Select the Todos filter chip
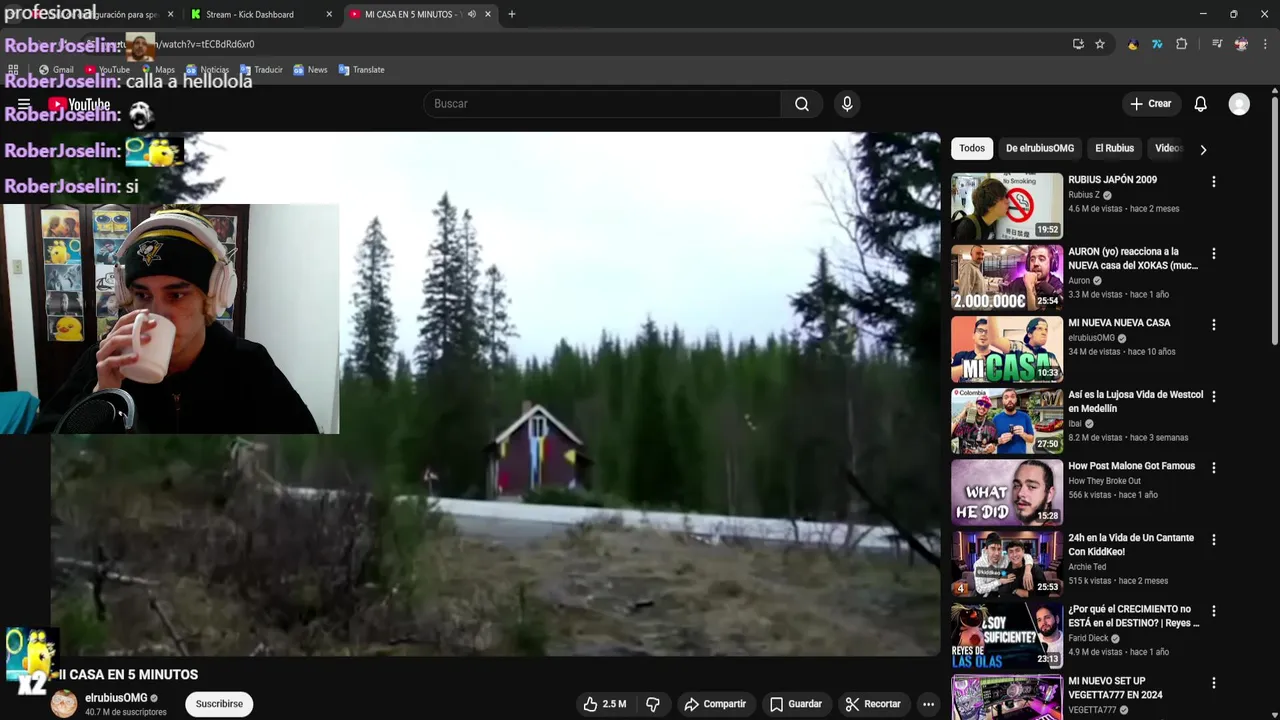Image resolution: width=1280 pixels, height=720 pixels. click(972, 148)
